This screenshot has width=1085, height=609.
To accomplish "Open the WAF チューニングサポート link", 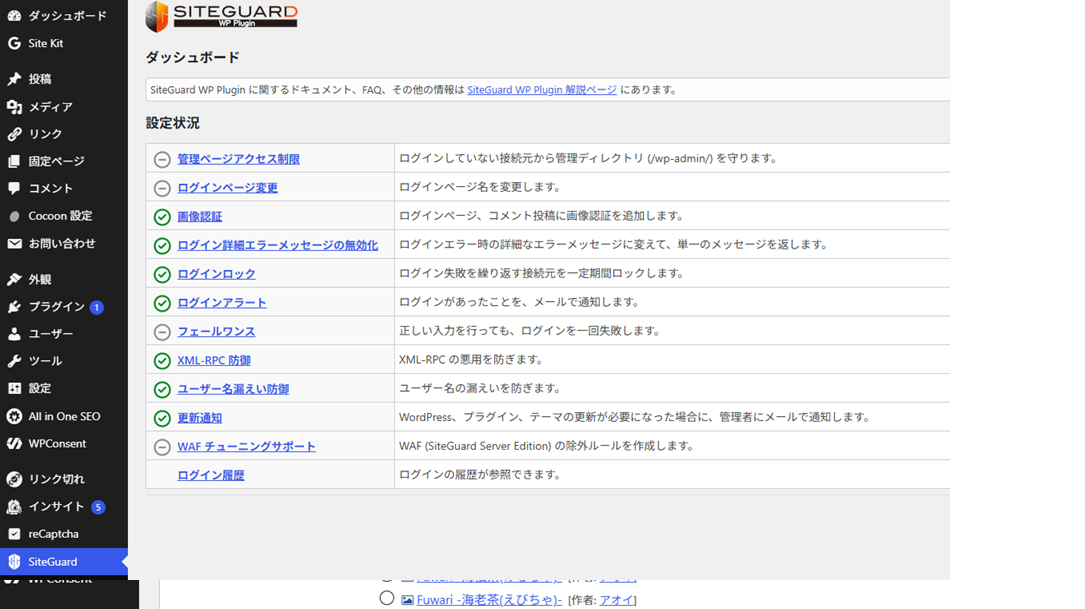I will click(x=246, y=446).
